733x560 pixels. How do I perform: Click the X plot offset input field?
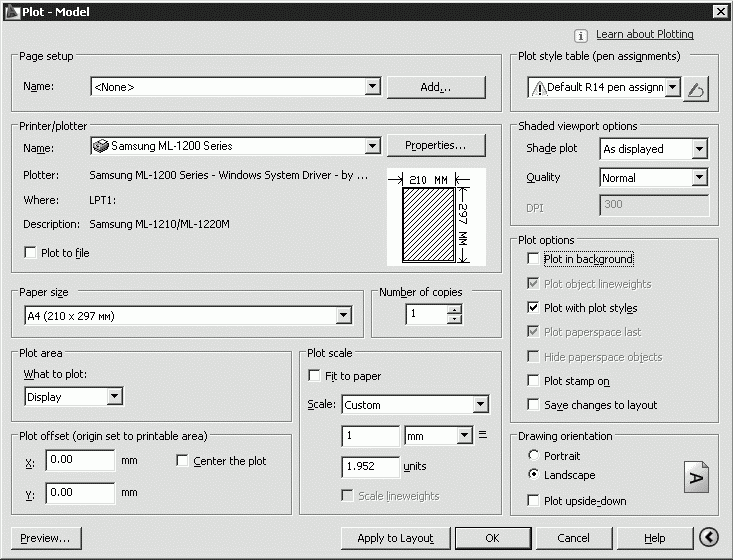click(80, 461)
